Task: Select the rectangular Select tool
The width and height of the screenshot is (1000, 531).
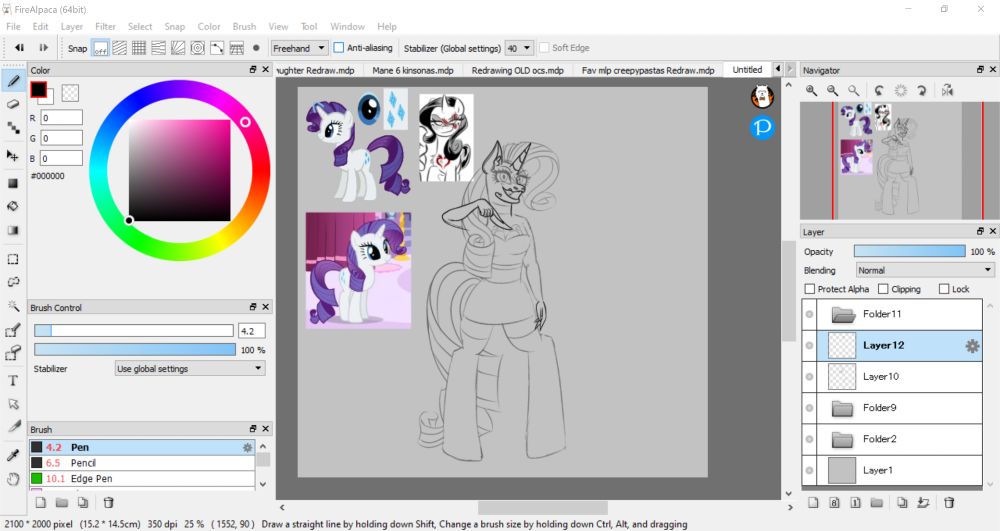Action: pyautogui.click(x=13, y=259)
